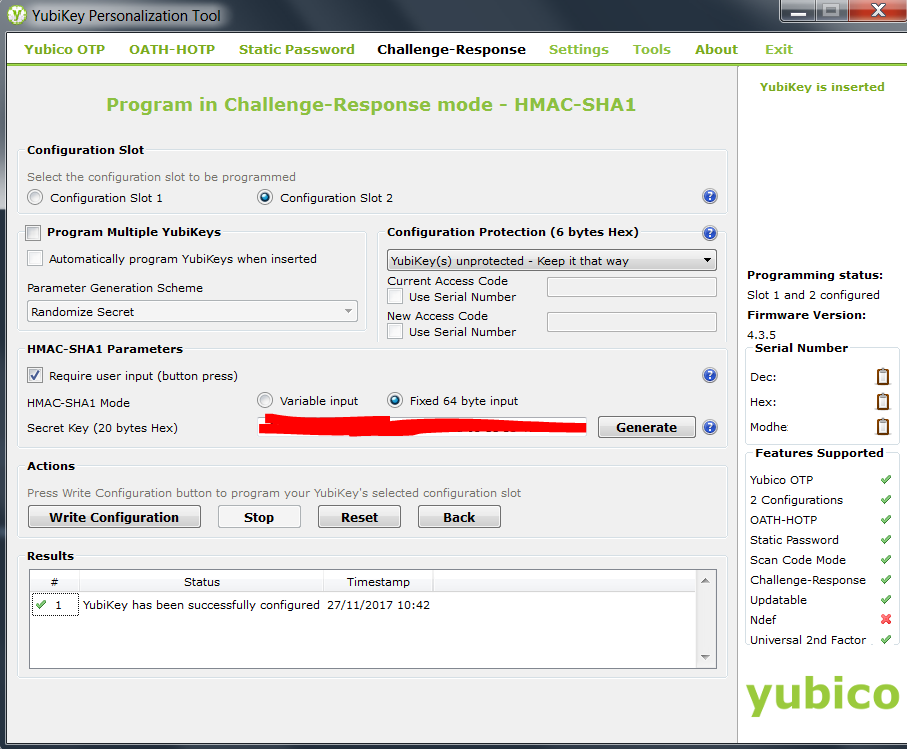Click the Stop button
This screenshot has width=907, height=749.
pos(259,517)
